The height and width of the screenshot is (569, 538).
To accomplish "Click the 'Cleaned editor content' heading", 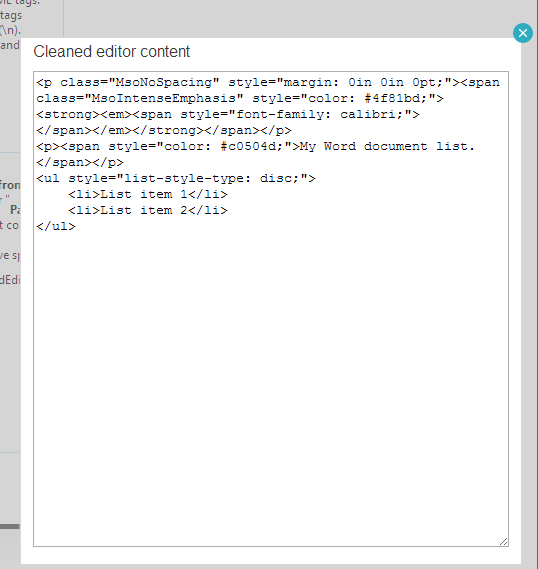I will click(112, 52).
